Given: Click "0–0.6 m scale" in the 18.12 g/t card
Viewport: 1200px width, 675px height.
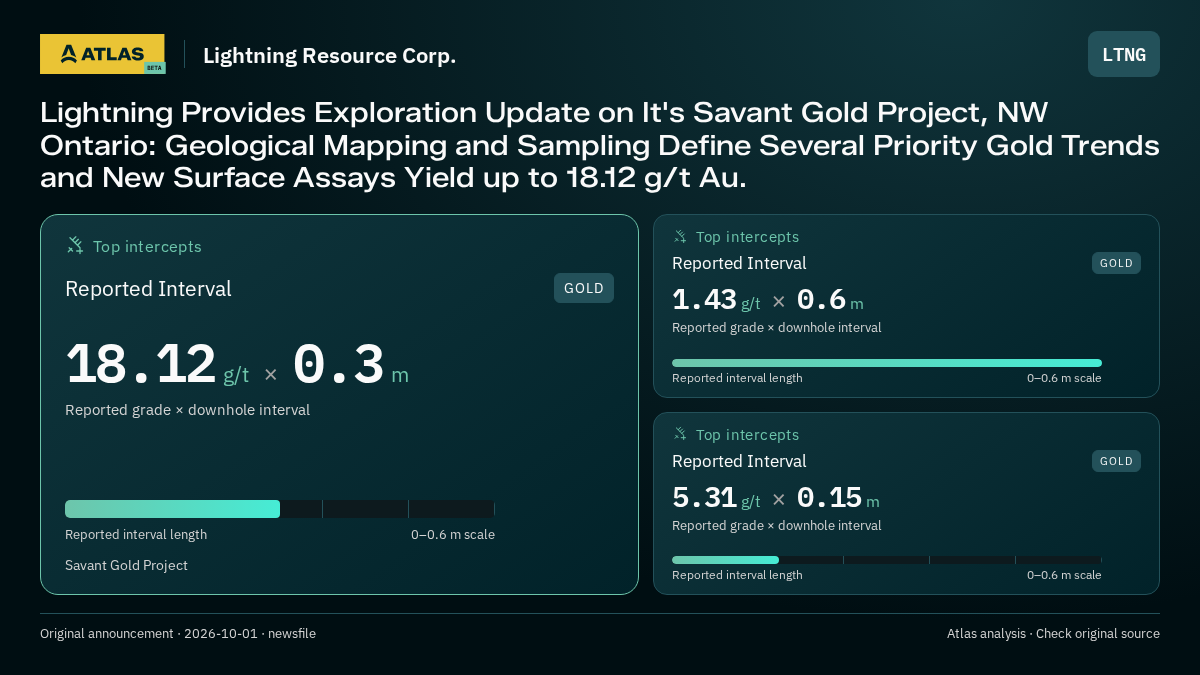Looking at the screenshot, I should (453, 535).
